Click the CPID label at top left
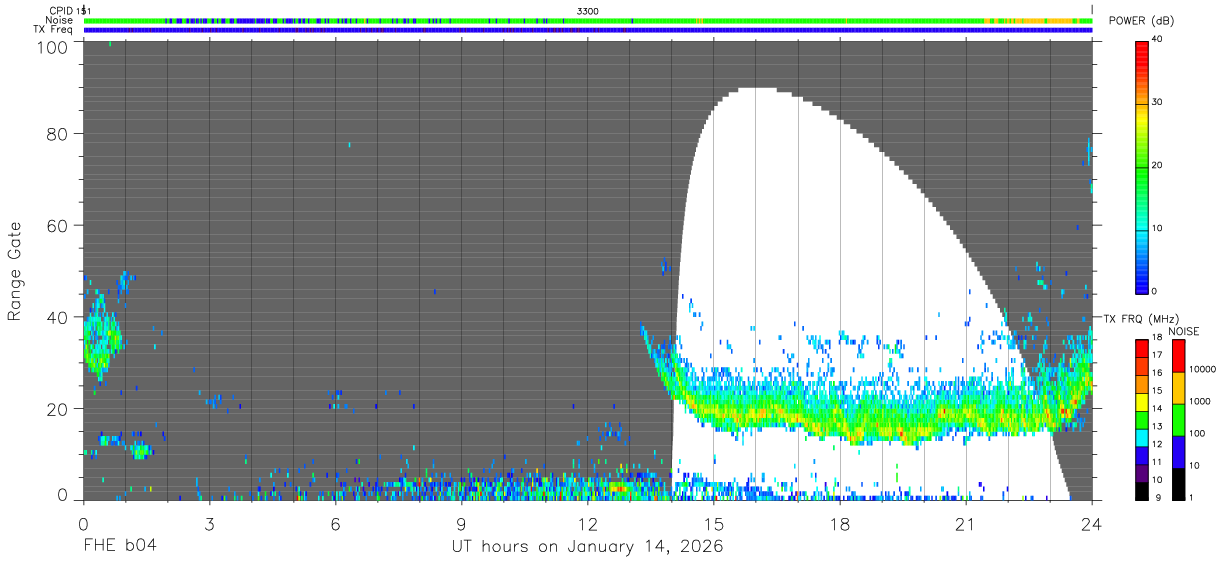Viewport: 1228px width, 567px height. [x=59, y=11]
